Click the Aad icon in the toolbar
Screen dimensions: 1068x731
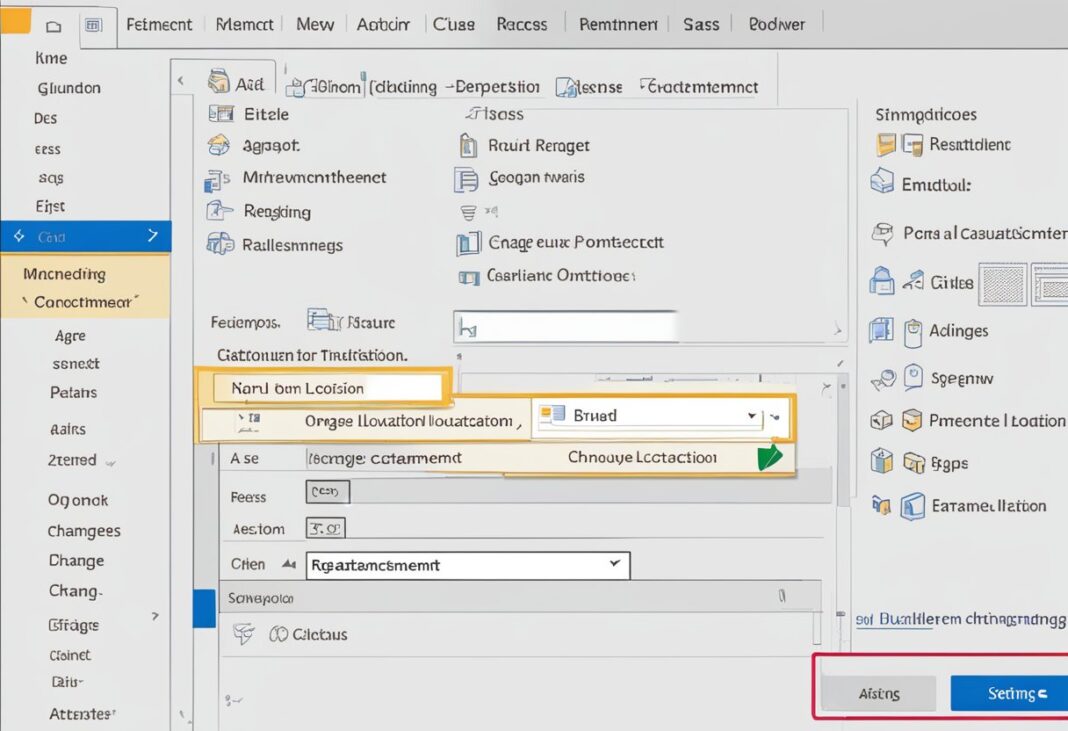218,84
